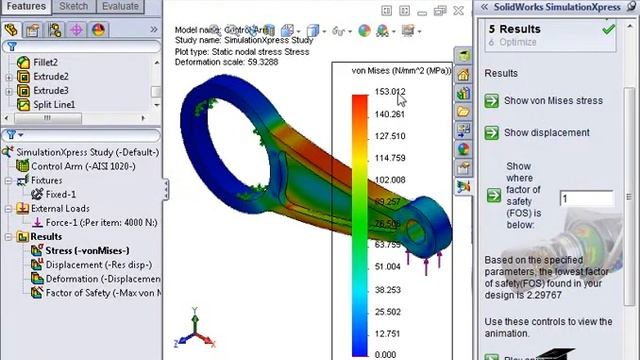This screenshot has width=640, height=360.
Task: Click the 6 Optimize step
Action: click(x=512, y=42)
